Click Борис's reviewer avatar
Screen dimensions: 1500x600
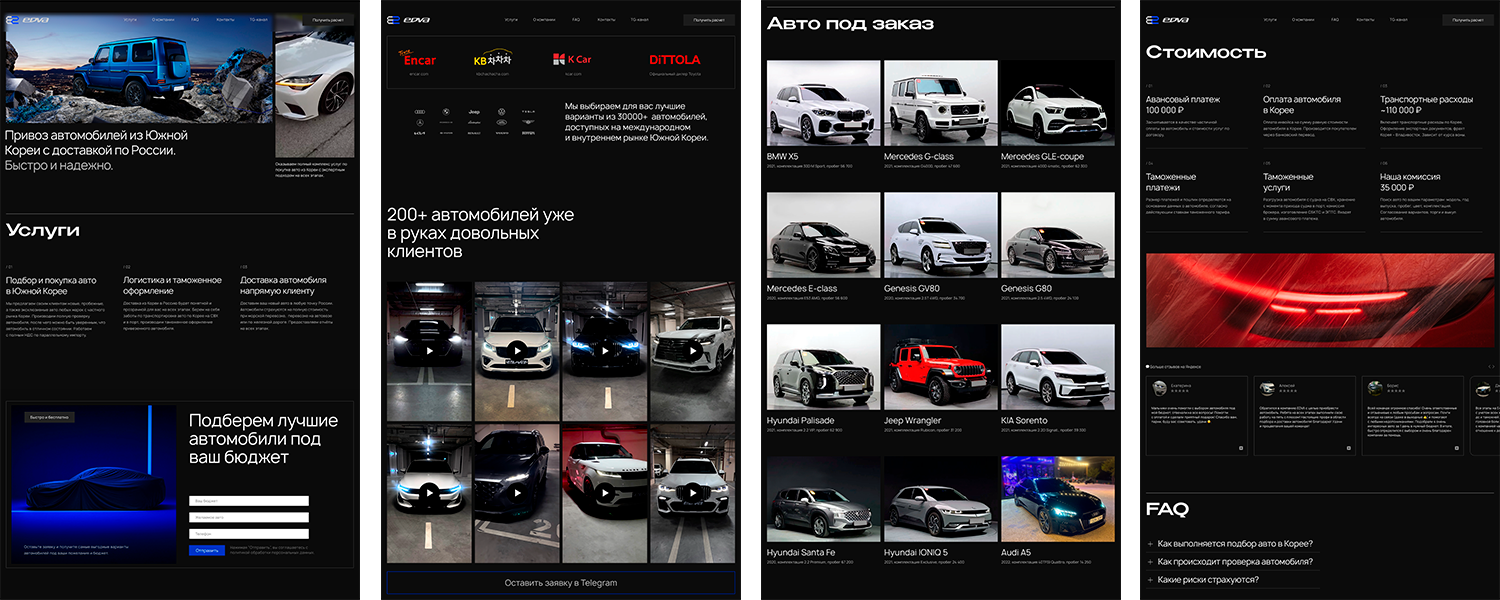pos(1373,388)
